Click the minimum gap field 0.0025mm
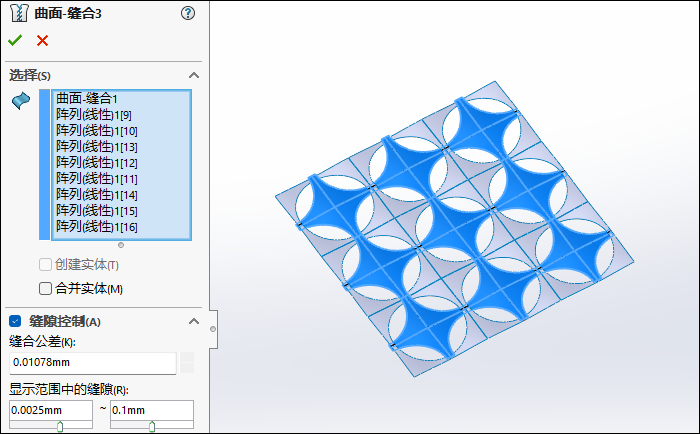Viewport: 700px width, 434px height. 51,410
